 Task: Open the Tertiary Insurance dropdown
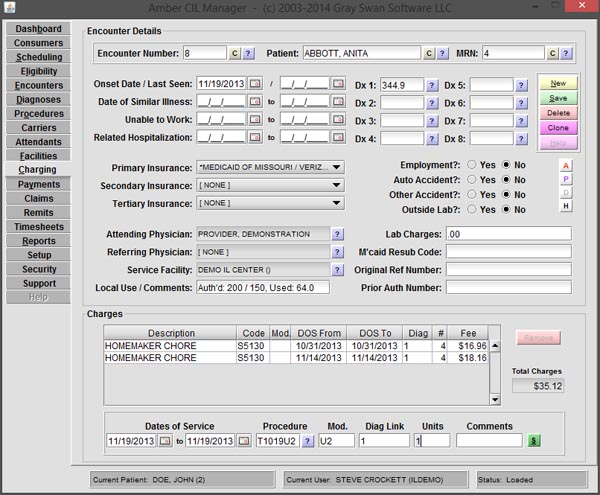tap(336, 203)
